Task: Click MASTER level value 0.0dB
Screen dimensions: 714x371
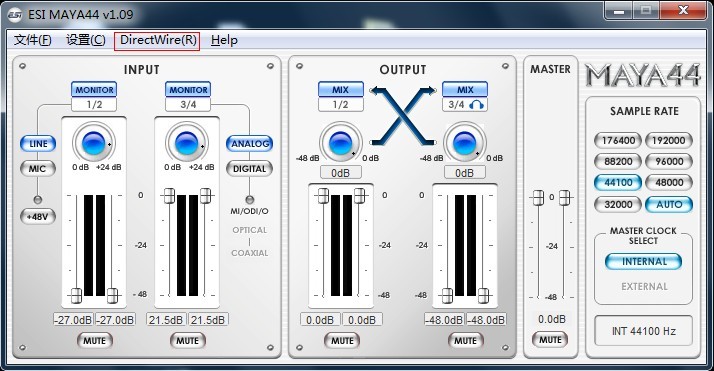Action: coord(551,319)
